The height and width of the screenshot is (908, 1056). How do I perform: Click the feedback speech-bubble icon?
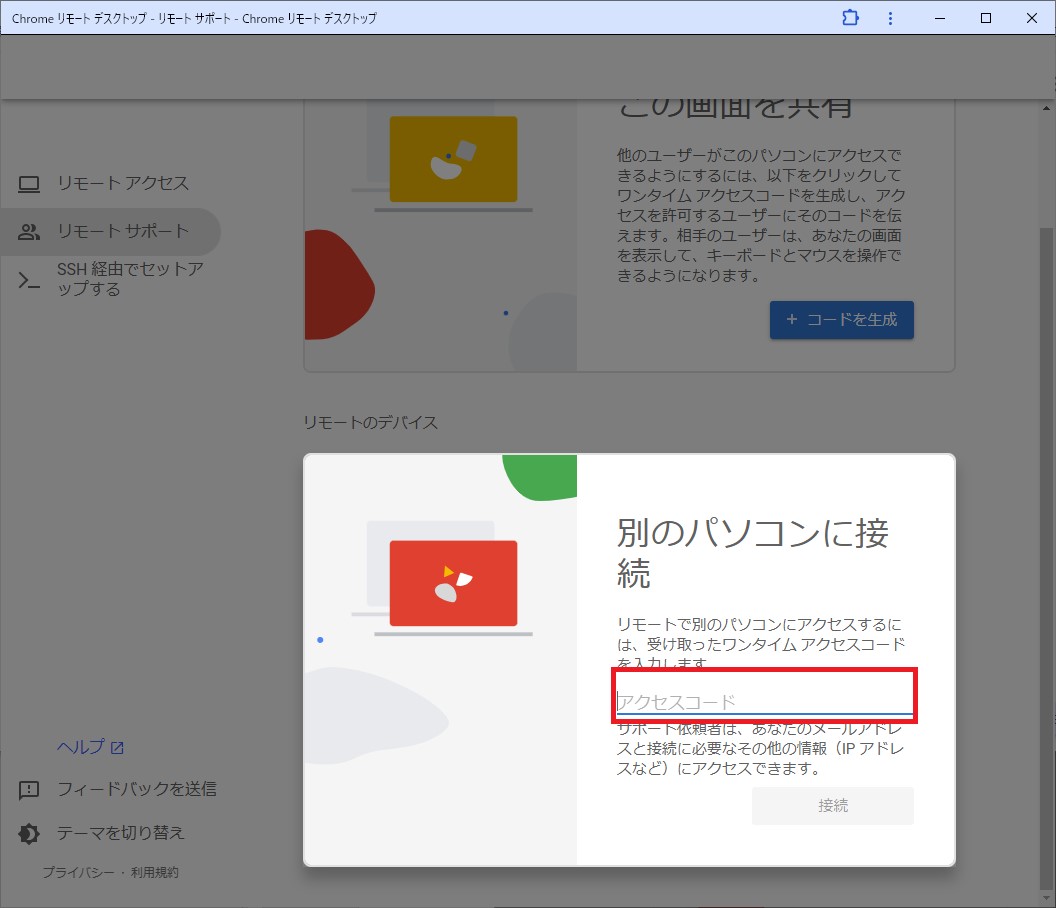click(29, 789)
